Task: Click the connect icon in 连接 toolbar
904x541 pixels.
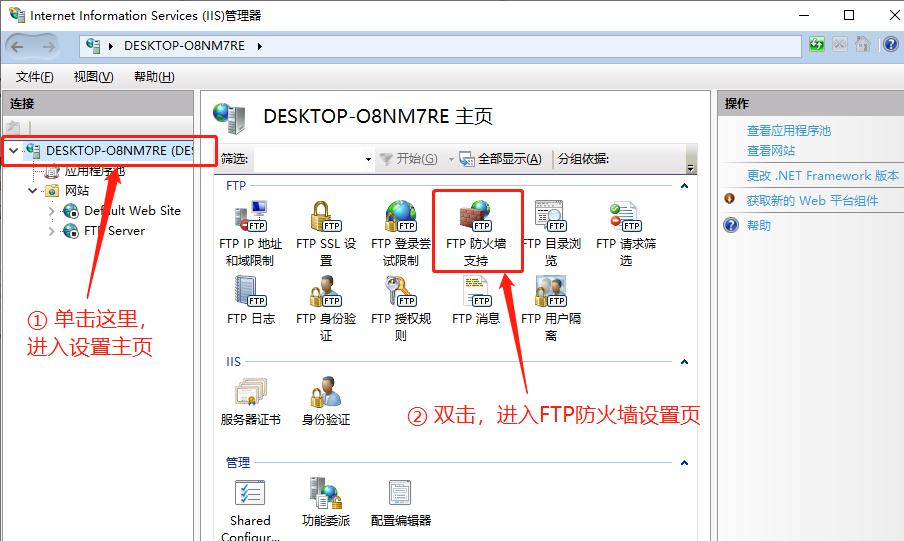Action: (x=13, y=127)
